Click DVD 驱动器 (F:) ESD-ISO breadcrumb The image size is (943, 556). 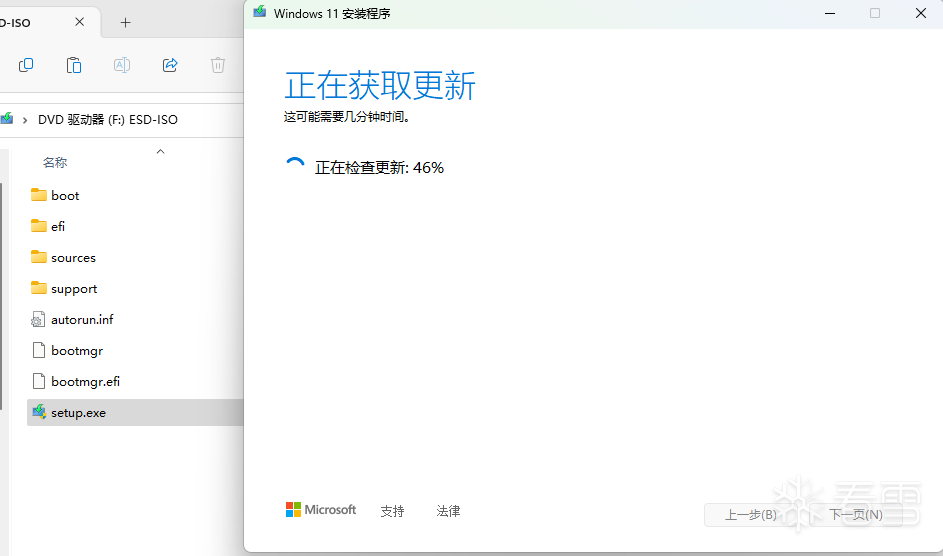click(108, 120)
